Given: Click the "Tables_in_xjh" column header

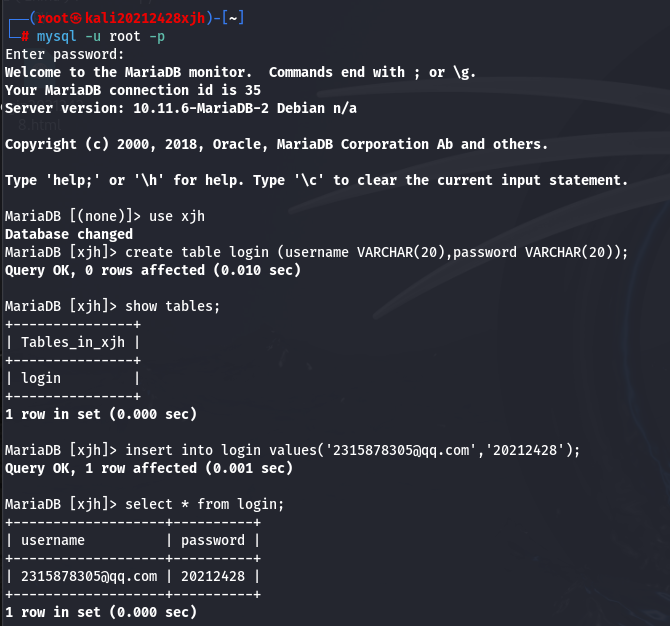Looking at the screenshot, I should point(73,342).
